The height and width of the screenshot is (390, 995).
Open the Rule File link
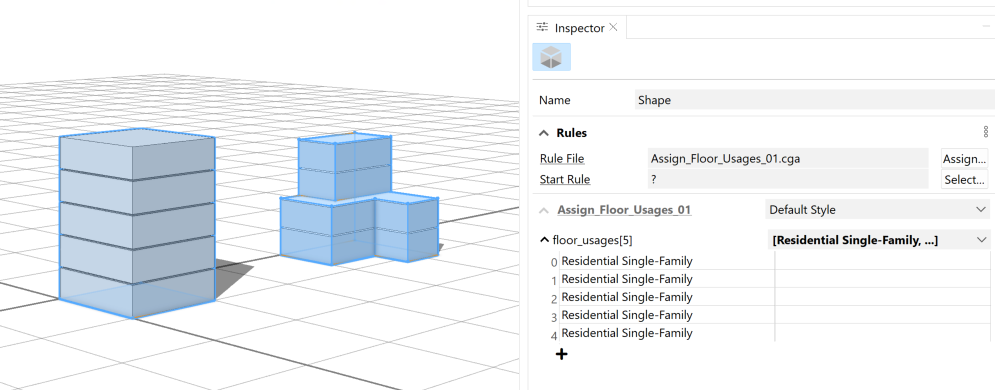click(x=562, y=159)
